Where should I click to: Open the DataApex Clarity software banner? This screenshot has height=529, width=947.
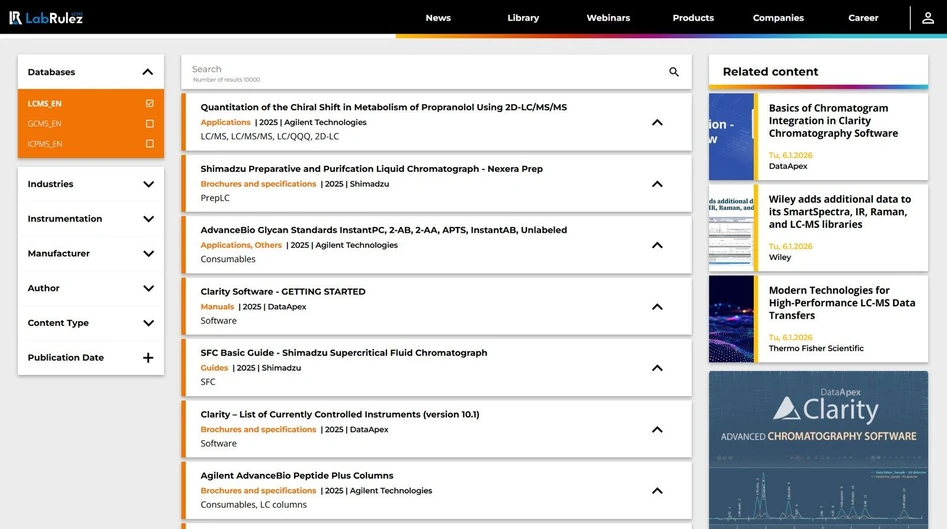pyautogui.click(x=818, y=450)
